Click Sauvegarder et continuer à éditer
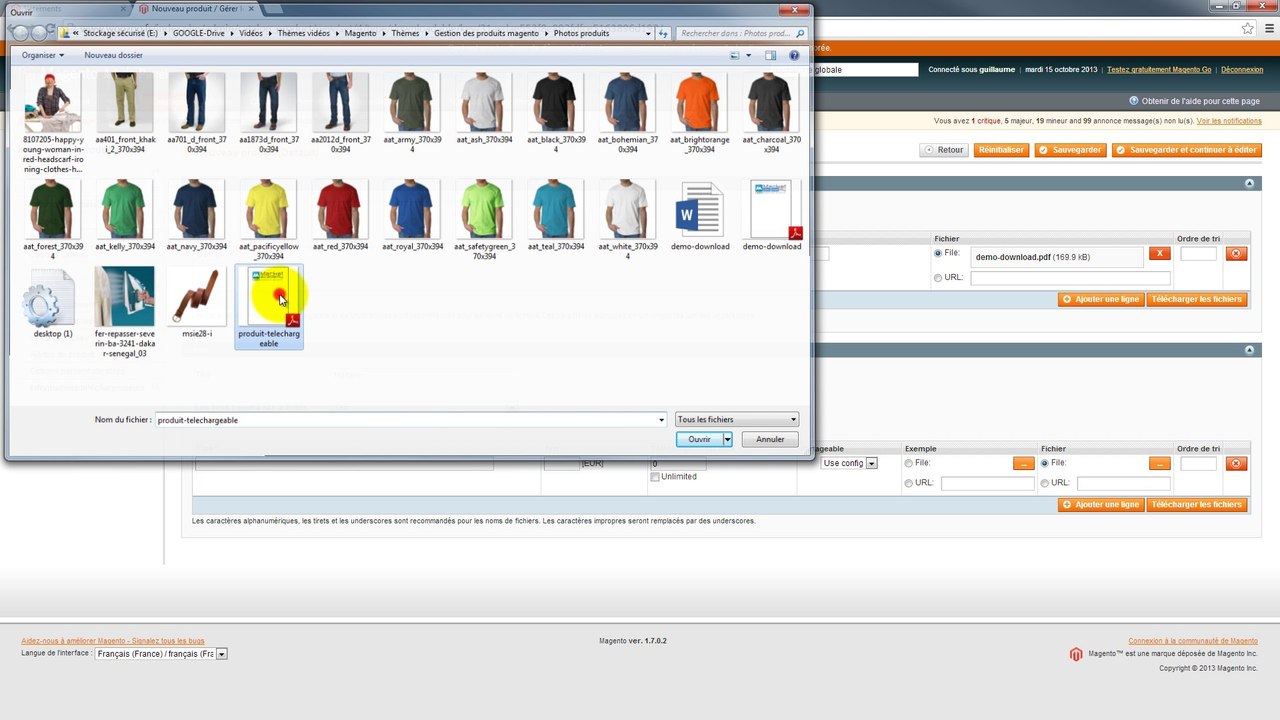 click(1186, 150)
